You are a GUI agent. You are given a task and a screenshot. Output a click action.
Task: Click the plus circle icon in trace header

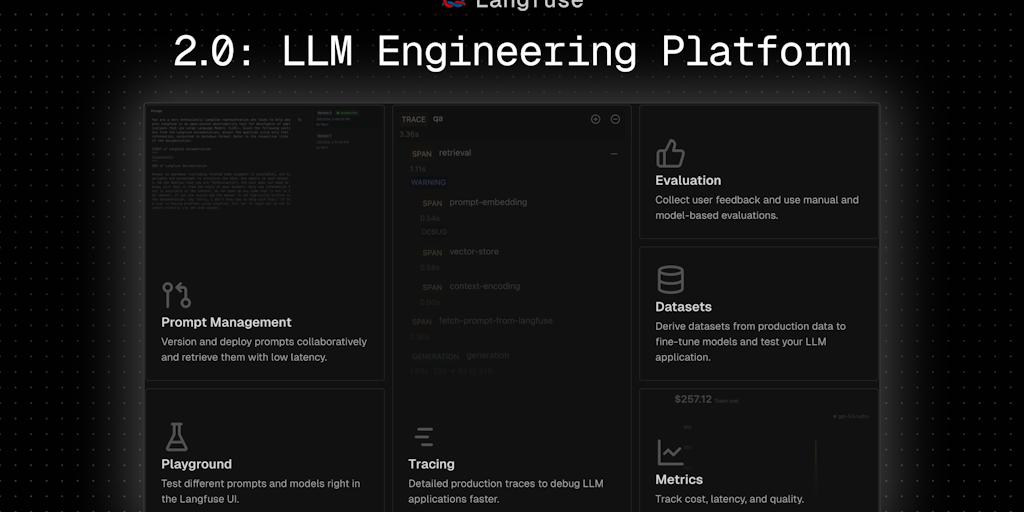(595, 119)
